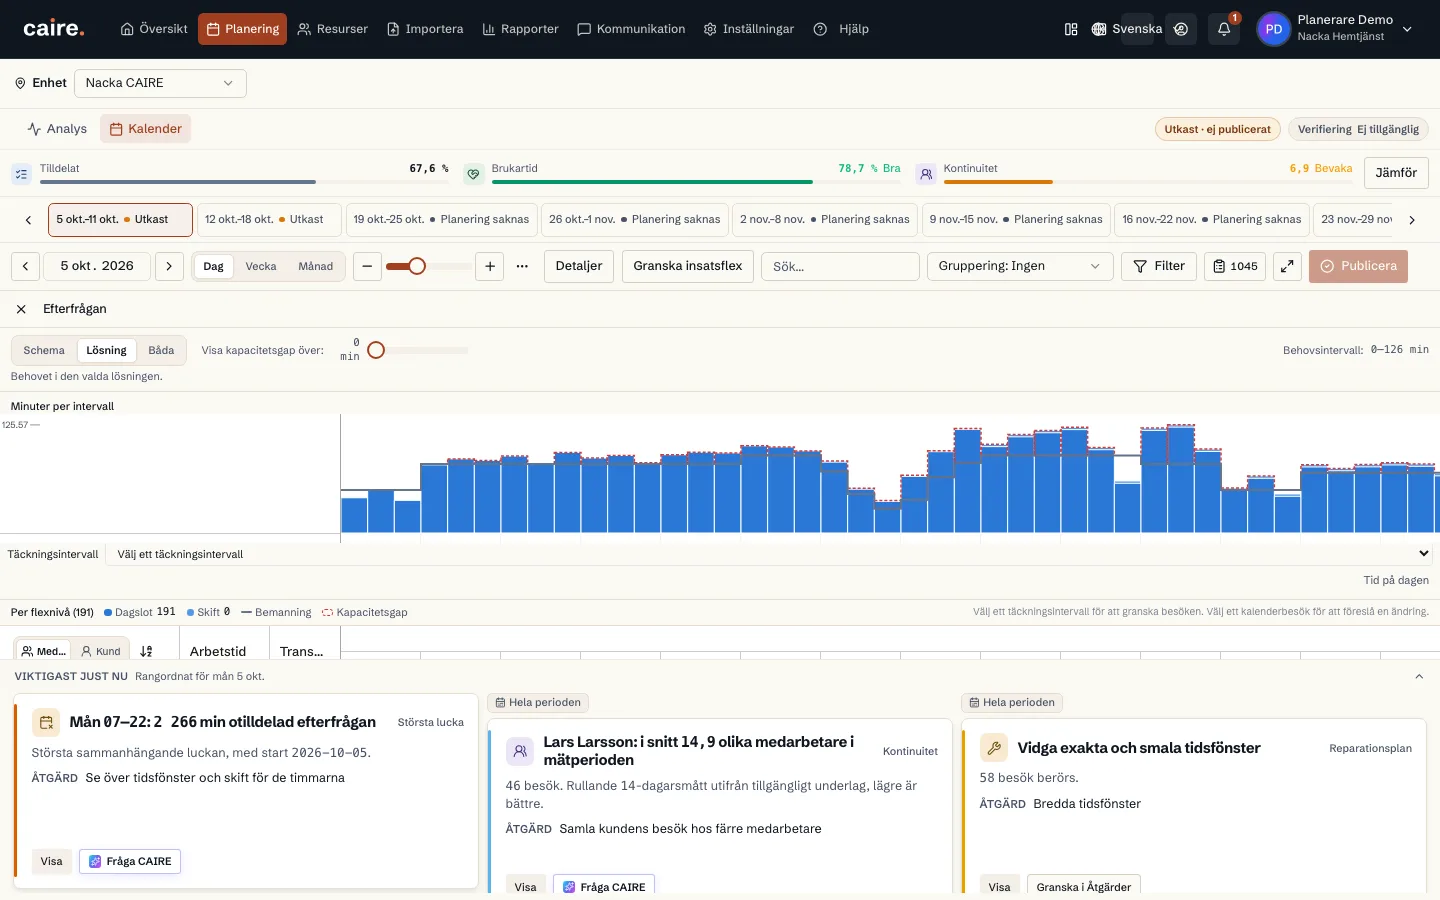Switch demand view to Schema

pos(44,350)
